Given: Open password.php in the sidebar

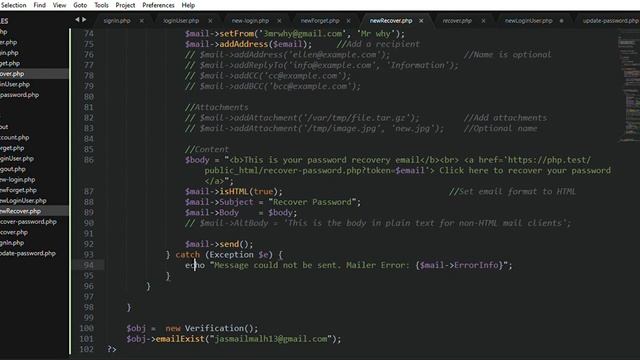Looking at the screenshot, I should 20,95.
